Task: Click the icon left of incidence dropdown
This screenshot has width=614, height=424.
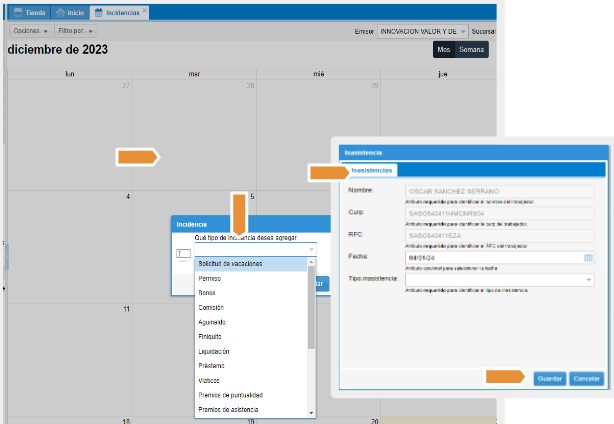Action: click(x=182, y=253)
